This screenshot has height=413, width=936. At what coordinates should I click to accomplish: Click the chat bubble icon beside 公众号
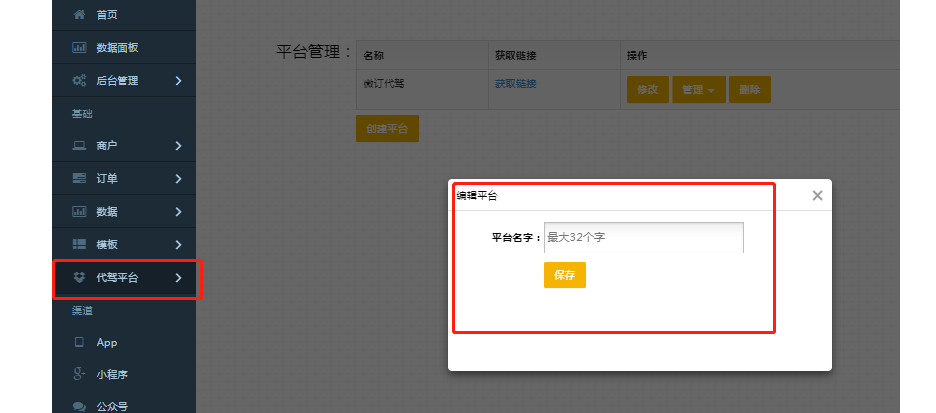pos(79,406)
